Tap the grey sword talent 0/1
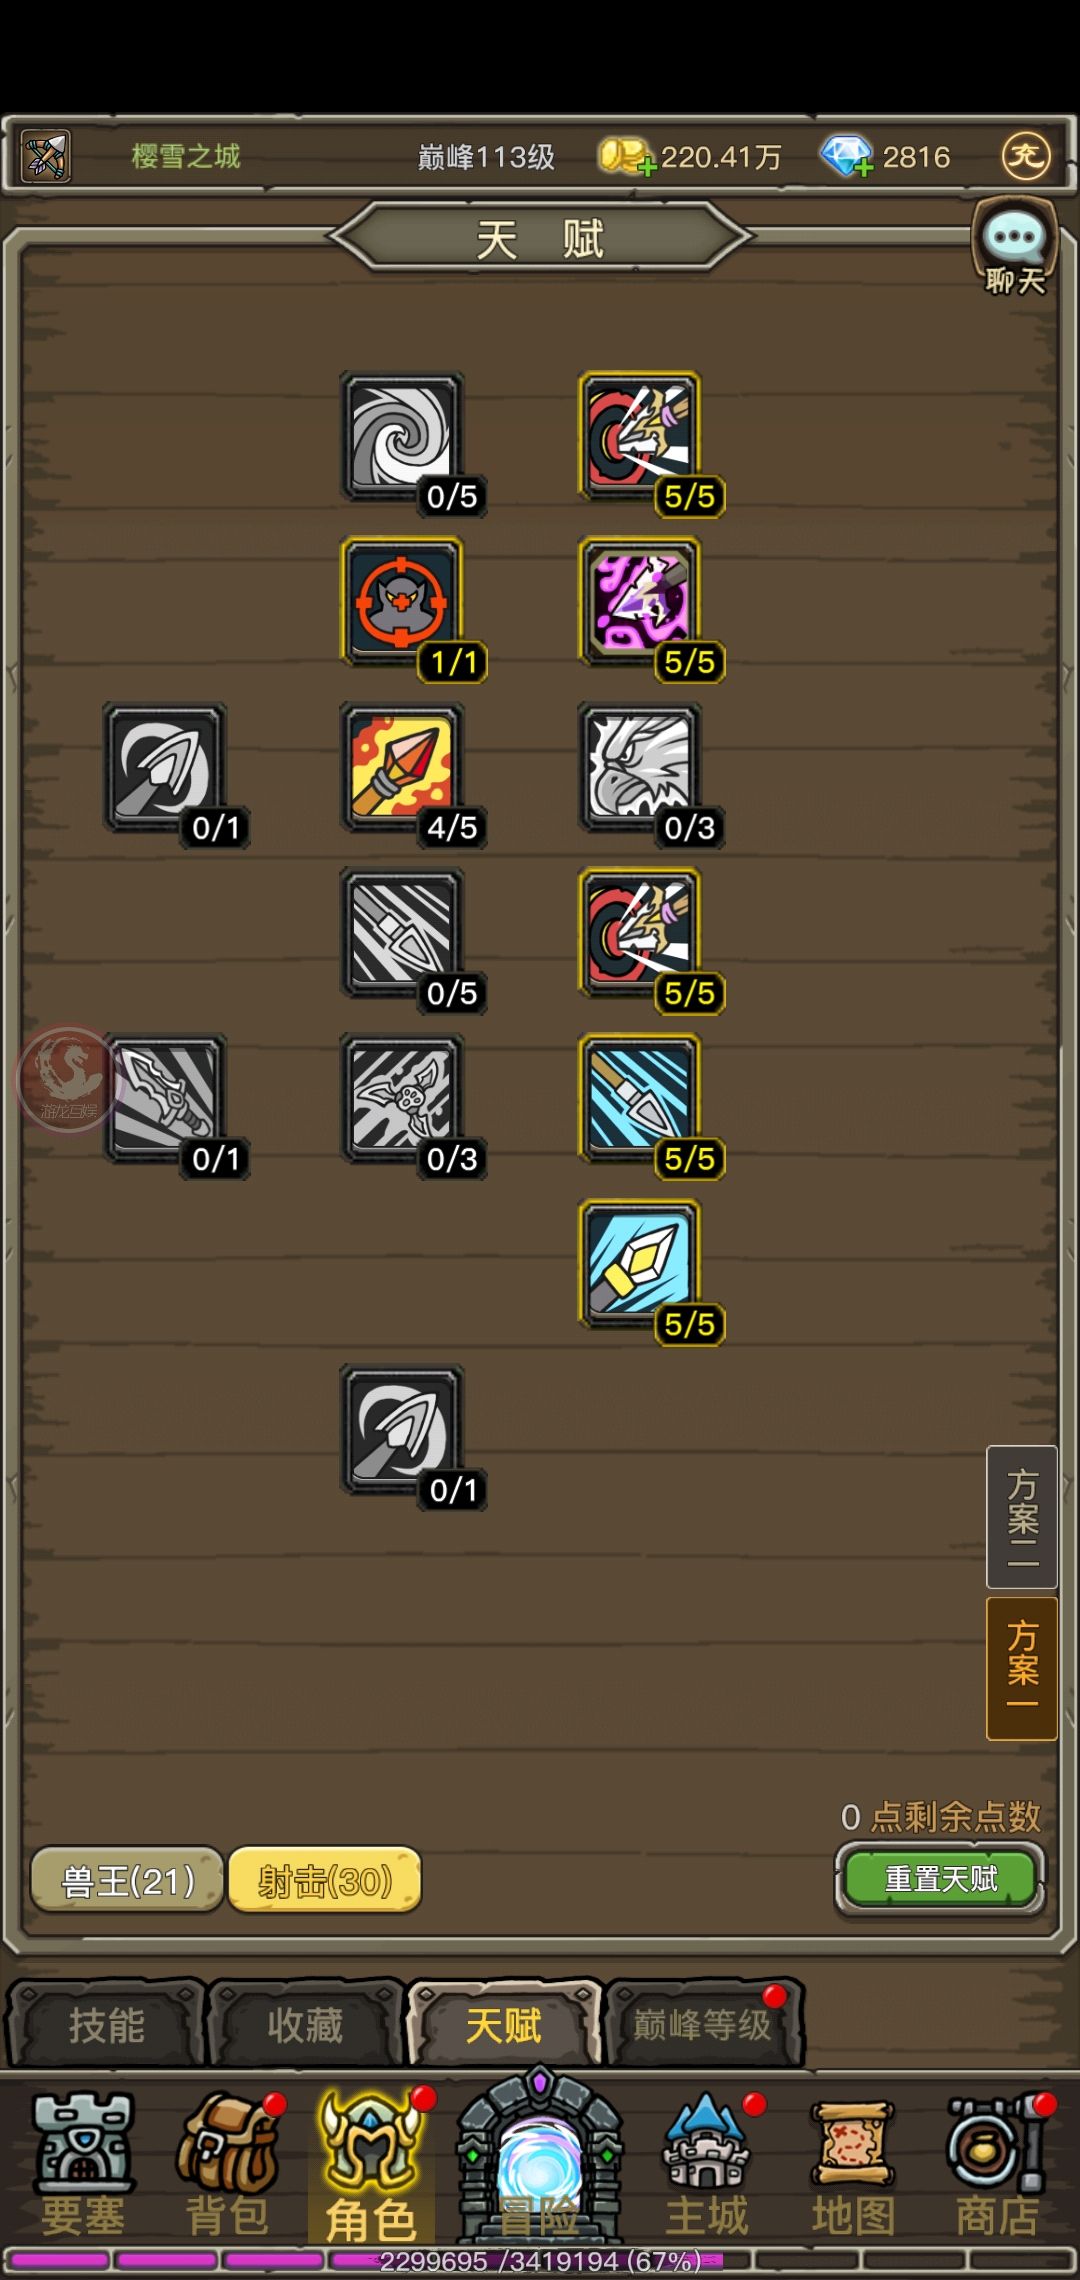1080x2280 pixels. pyautogui.click(x=166, y=1100)
